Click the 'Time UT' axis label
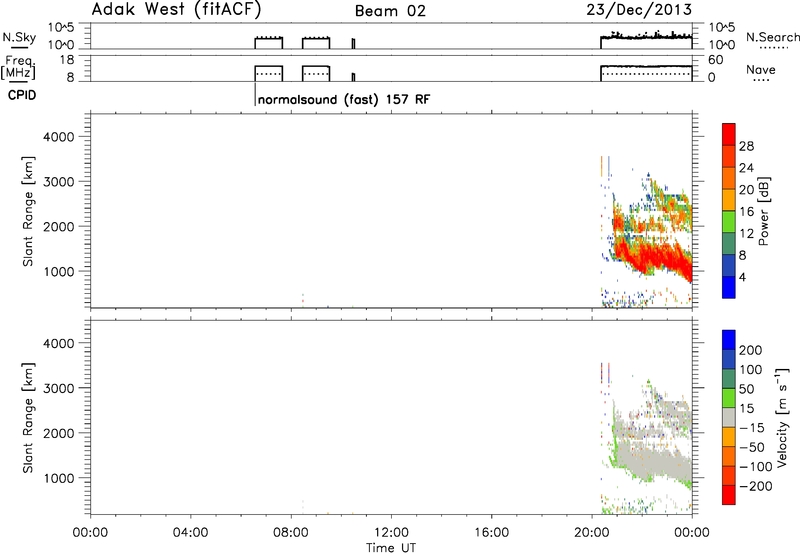800x554 pixels. (x=391, y=548)
